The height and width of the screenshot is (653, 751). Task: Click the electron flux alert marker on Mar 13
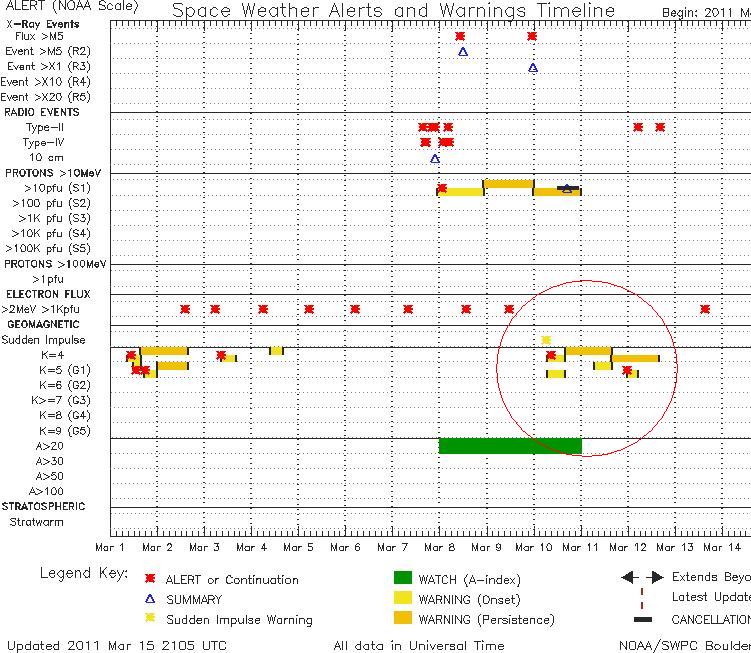coord(705,309)
